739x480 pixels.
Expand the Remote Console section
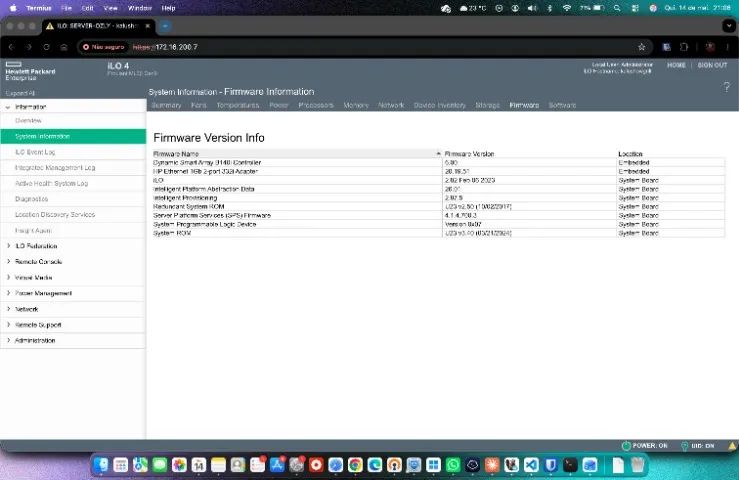(x=8, y=261)
